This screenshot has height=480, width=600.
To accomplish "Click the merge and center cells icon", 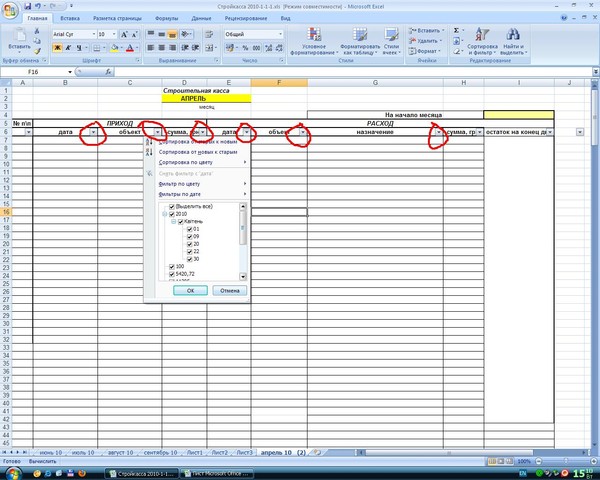I will [x=209, y=48].
